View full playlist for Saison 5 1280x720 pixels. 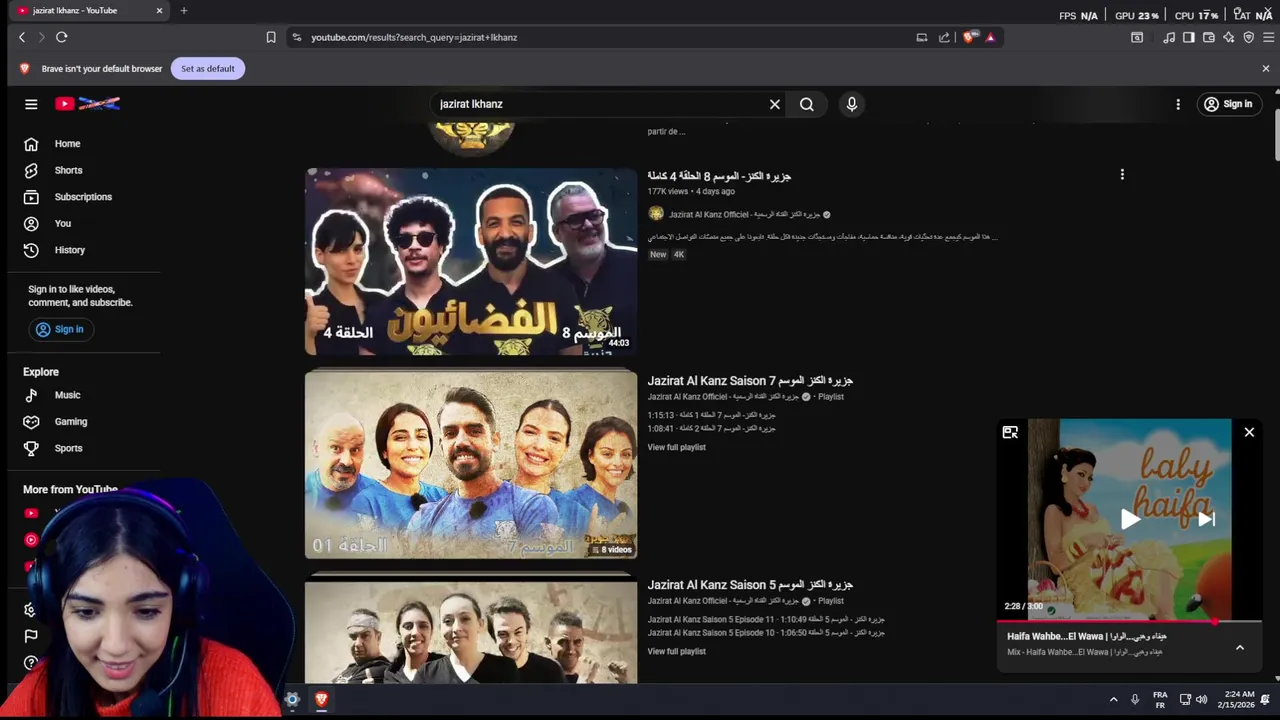676,651
